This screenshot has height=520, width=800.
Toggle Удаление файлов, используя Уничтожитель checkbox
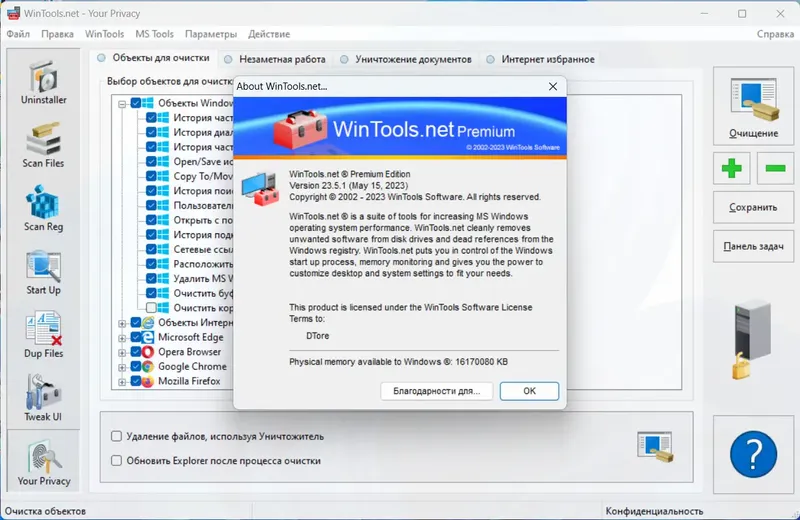(x=116, y=436)
